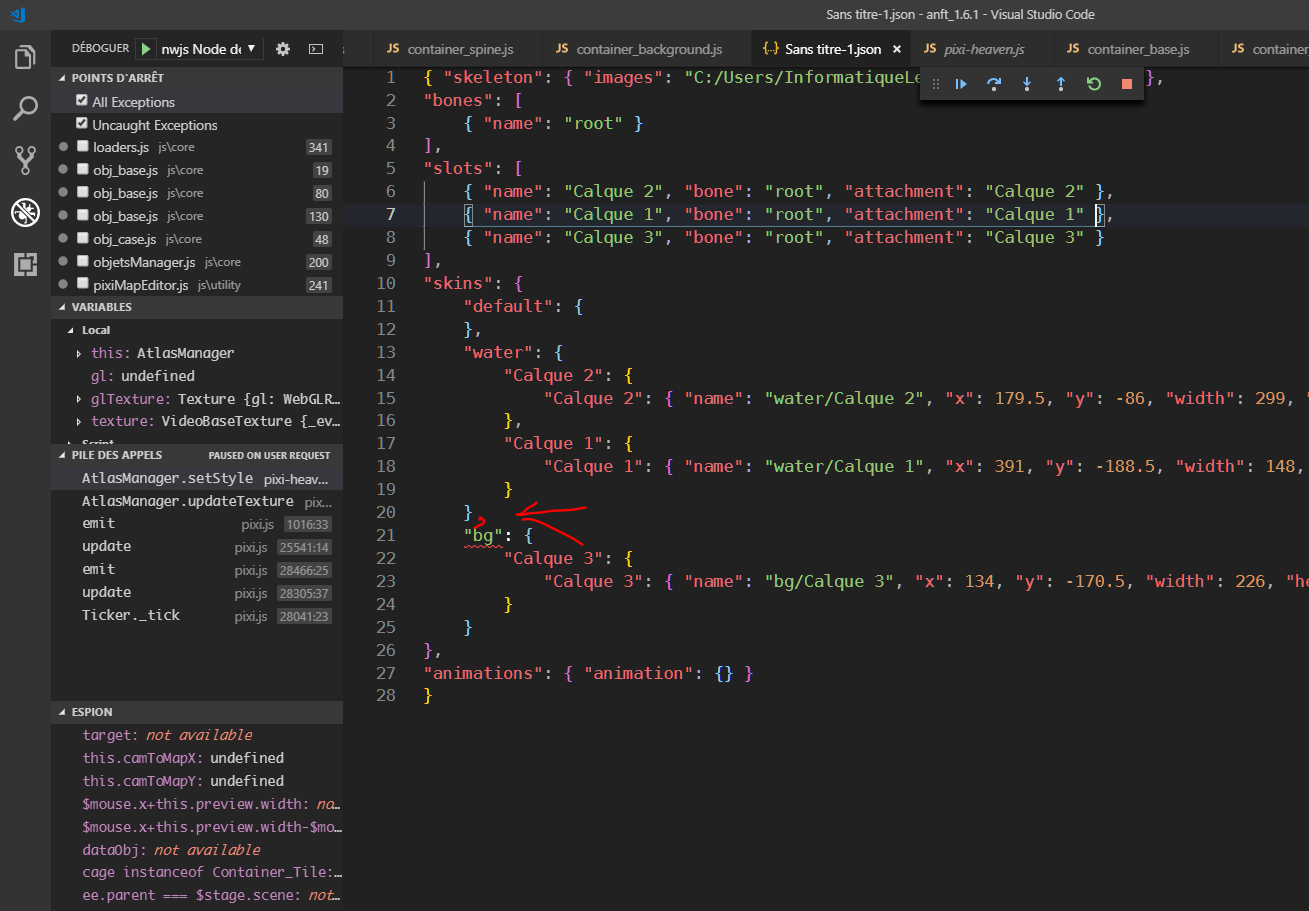Select the 'ee.parent === $stage.scene' watch
This screenshot has height=911, width=1309.
coord(197,896)
